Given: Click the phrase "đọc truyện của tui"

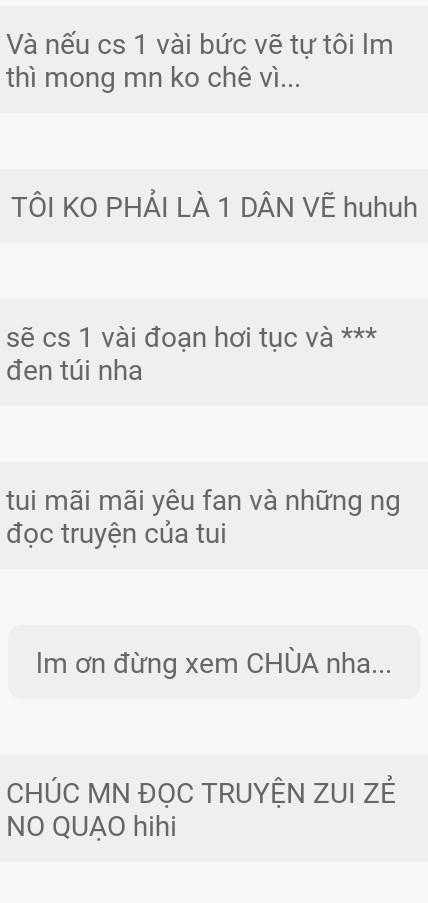Looking at the screenshot, I should (116, 534).
